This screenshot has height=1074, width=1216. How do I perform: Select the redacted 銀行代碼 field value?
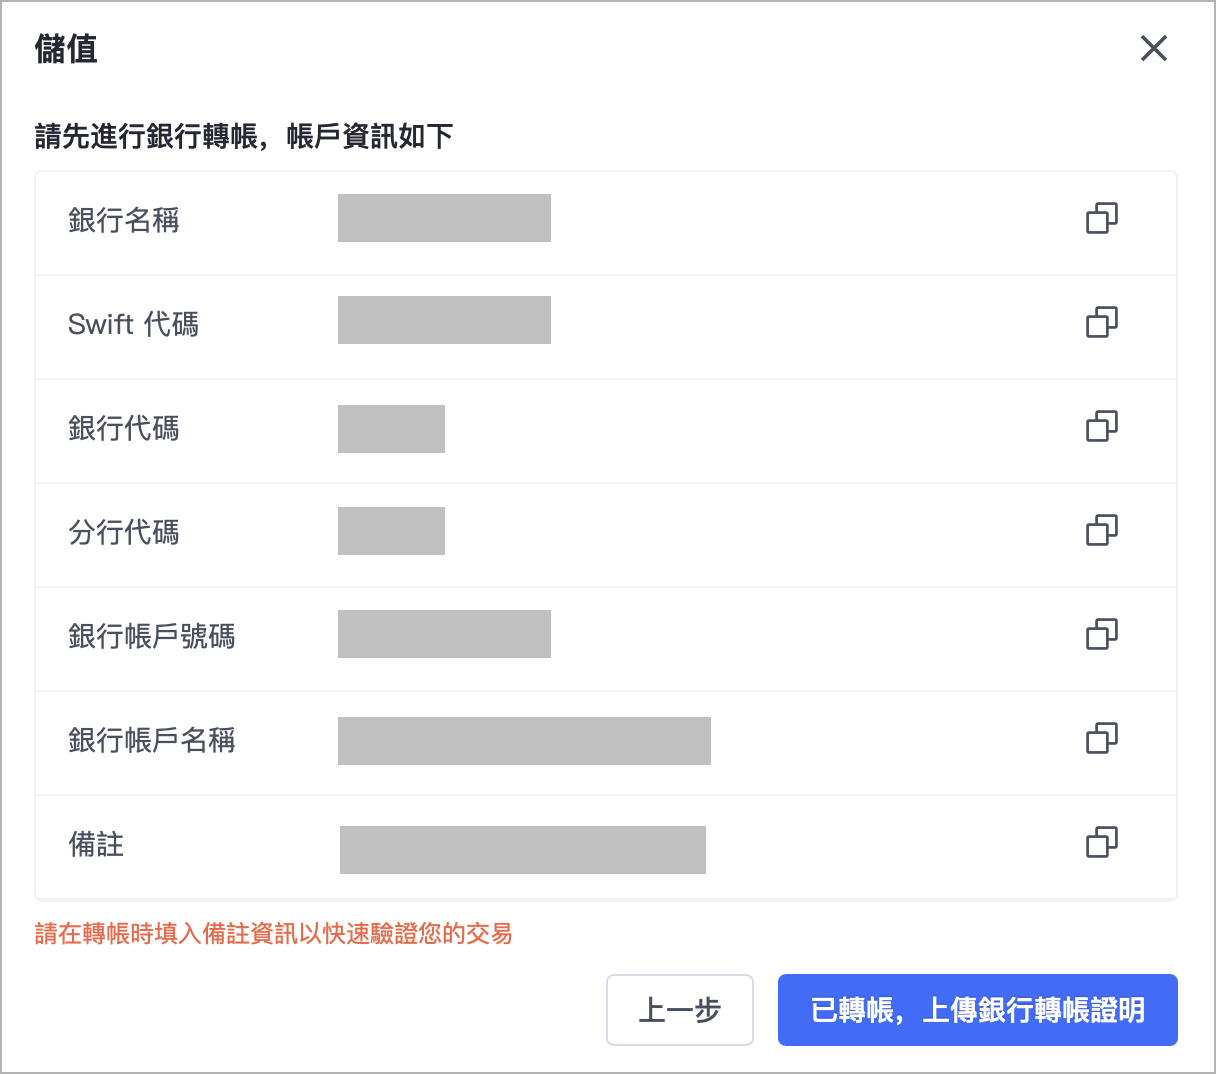[x=391, y=429]
